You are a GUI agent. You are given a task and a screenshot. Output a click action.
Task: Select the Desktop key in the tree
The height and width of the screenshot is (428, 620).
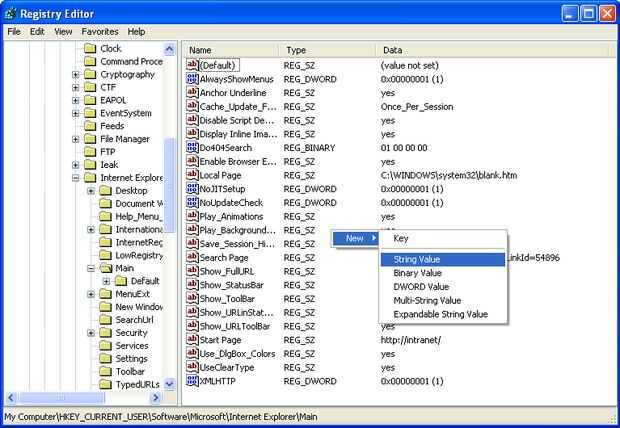[131, 191]
